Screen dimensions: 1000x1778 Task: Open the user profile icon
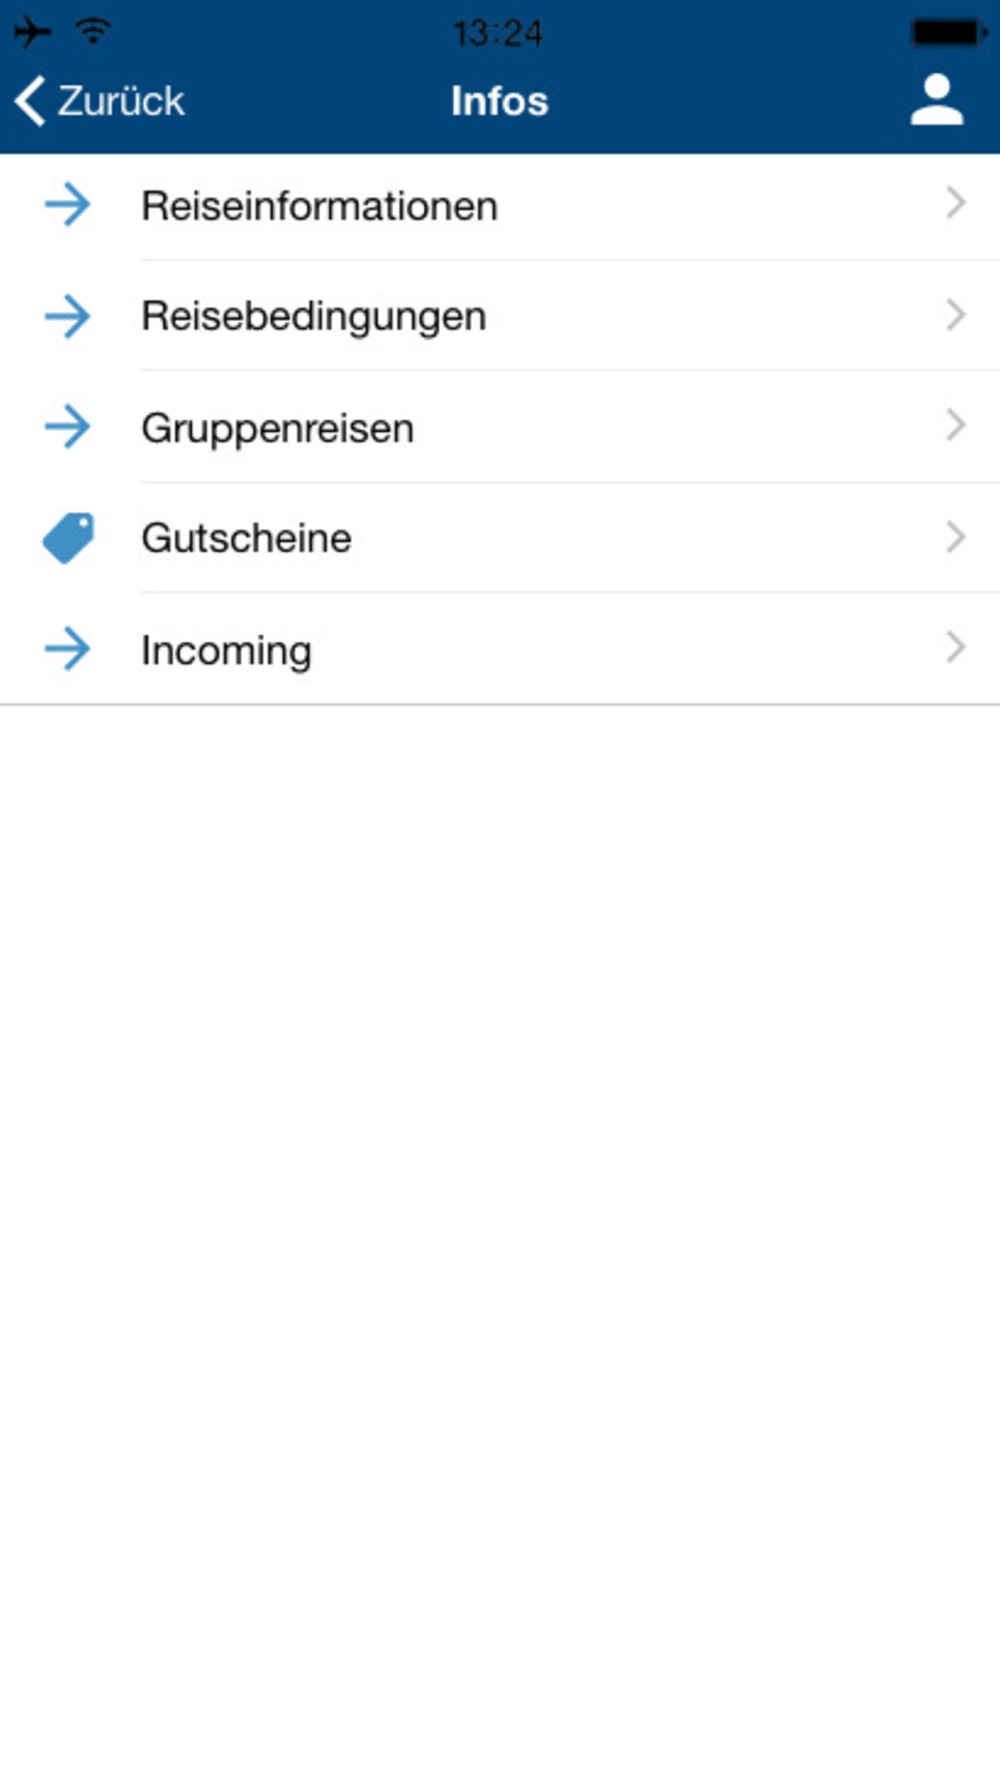pyautogui.click(x=937, y=100)
